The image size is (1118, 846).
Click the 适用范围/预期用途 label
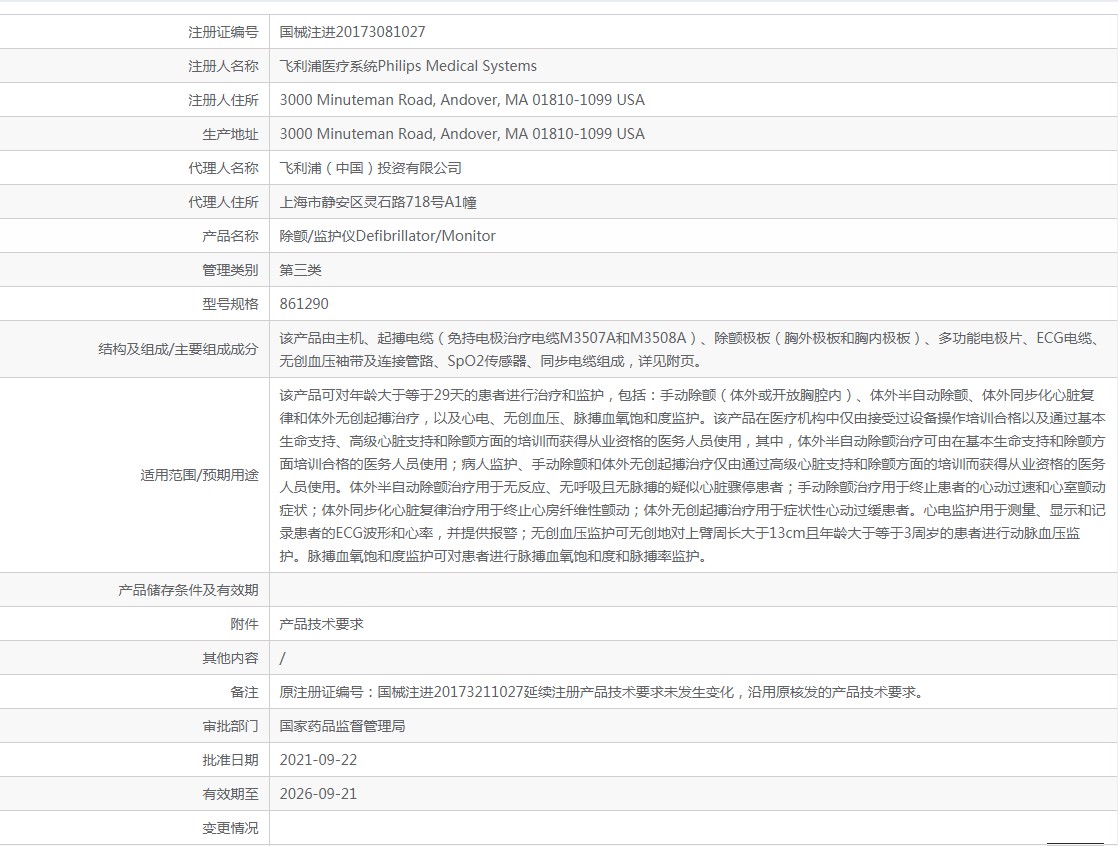200,475
